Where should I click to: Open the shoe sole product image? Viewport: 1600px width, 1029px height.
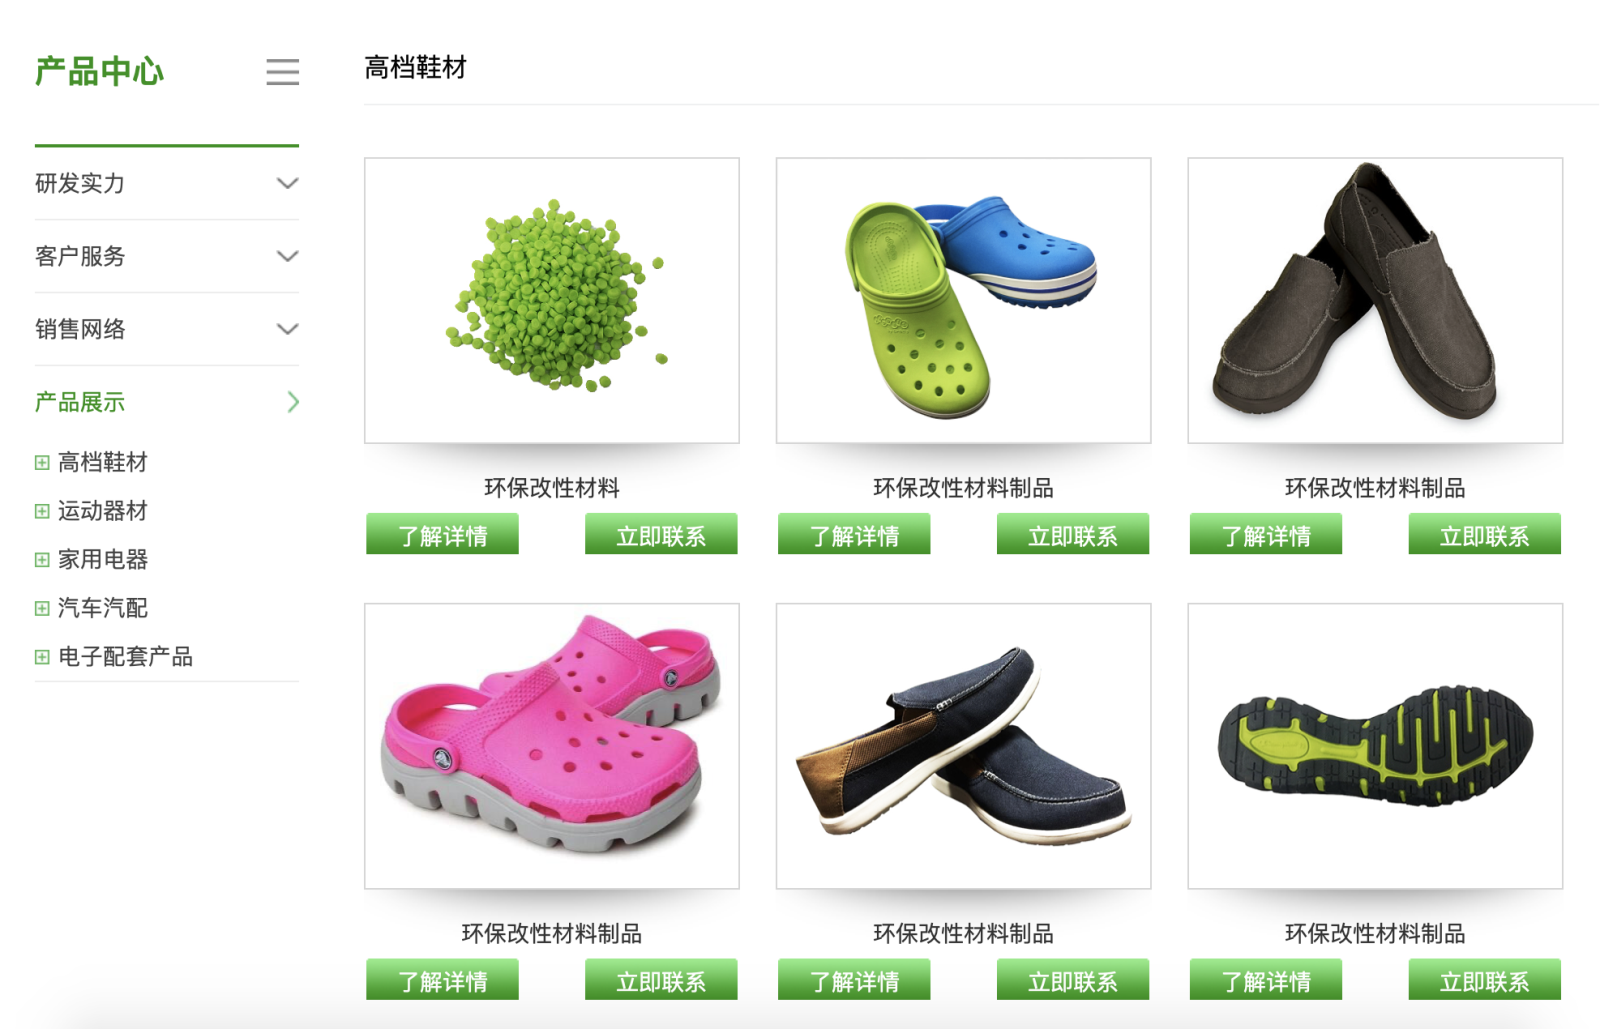pos(1375,746)
